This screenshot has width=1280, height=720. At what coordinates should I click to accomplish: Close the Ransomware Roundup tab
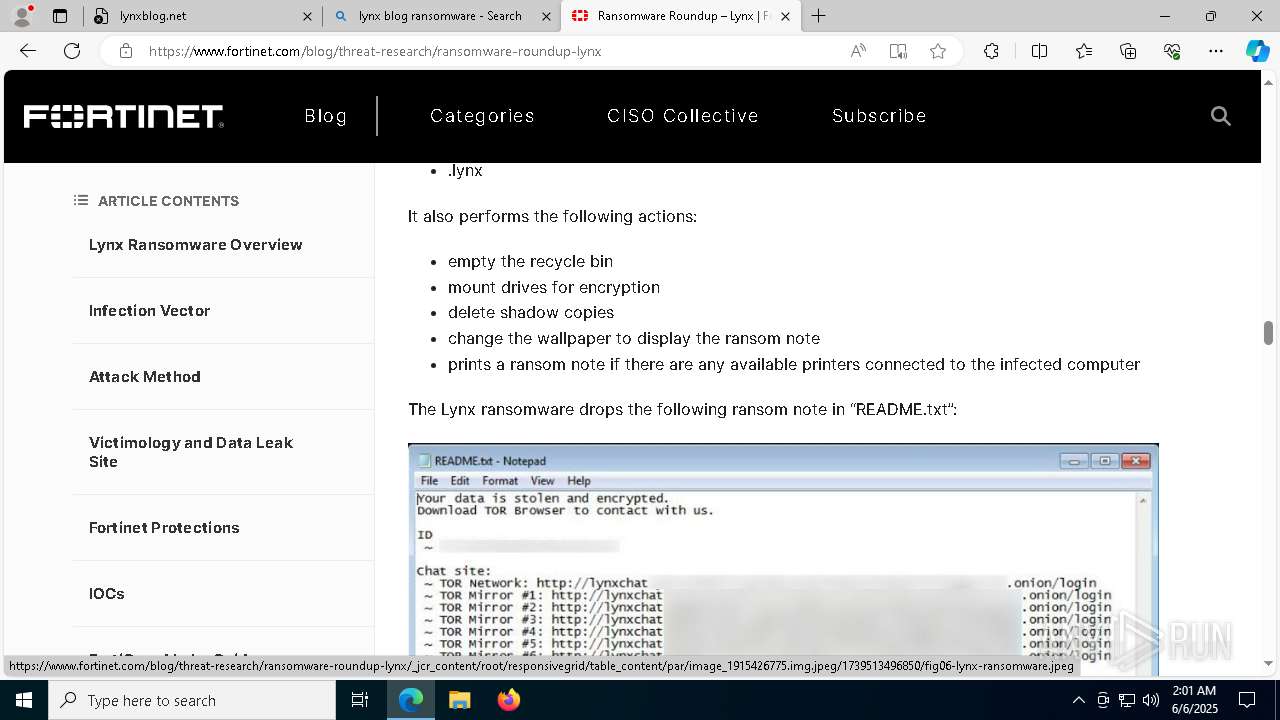[785, 16]
